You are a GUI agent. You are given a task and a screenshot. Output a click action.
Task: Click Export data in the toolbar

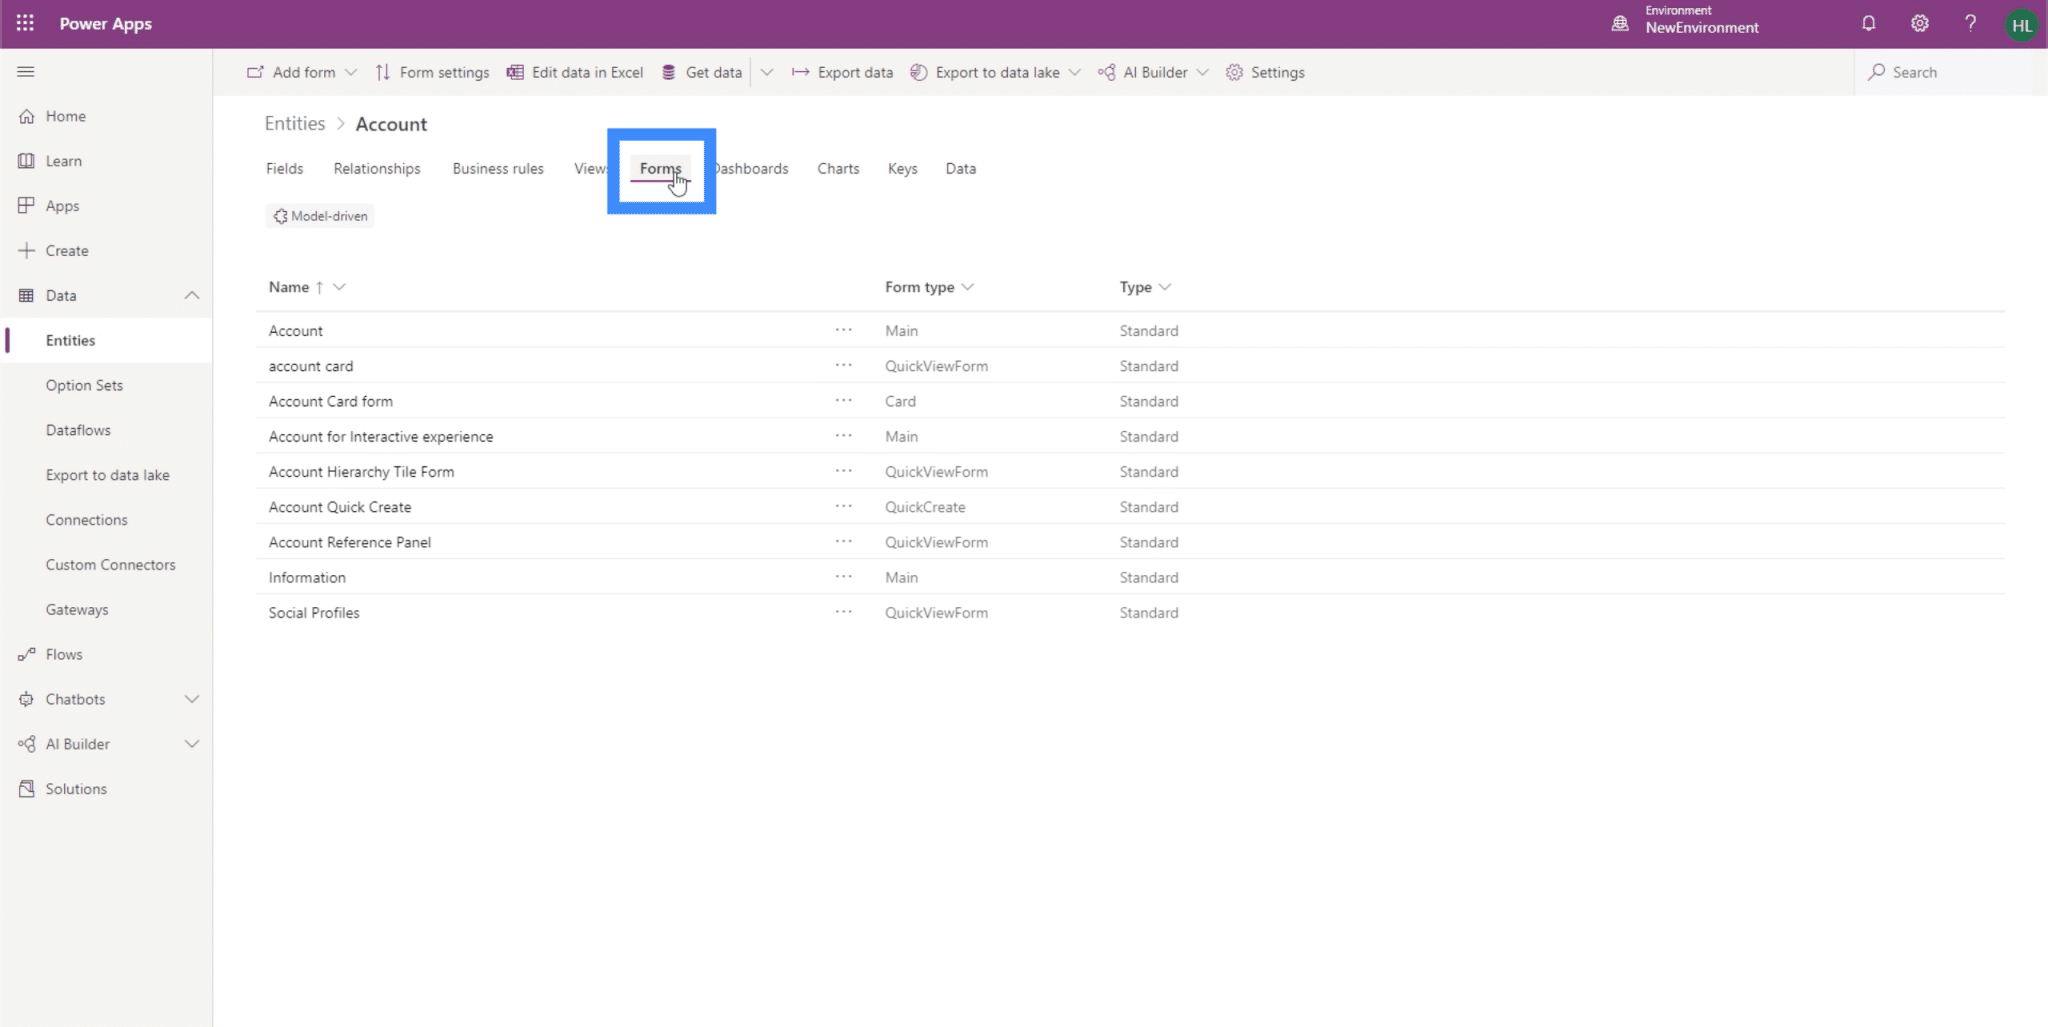click(x=842, y=72)
